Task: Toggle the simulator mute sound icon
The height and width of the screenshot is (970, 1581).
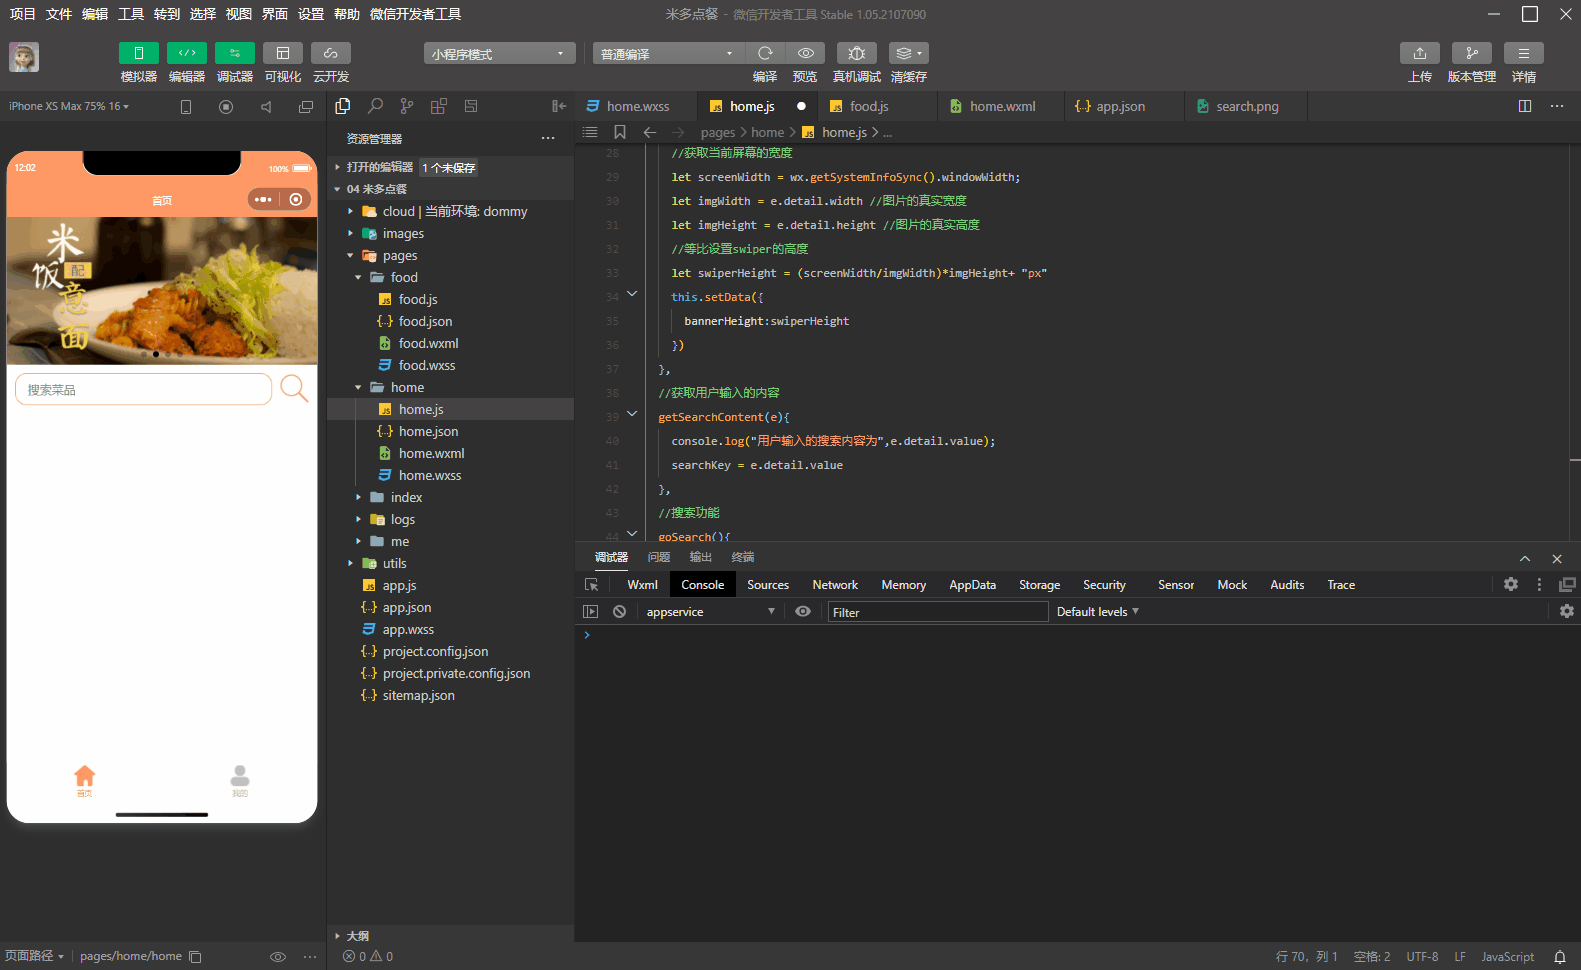Action: [x=266, y=107]
